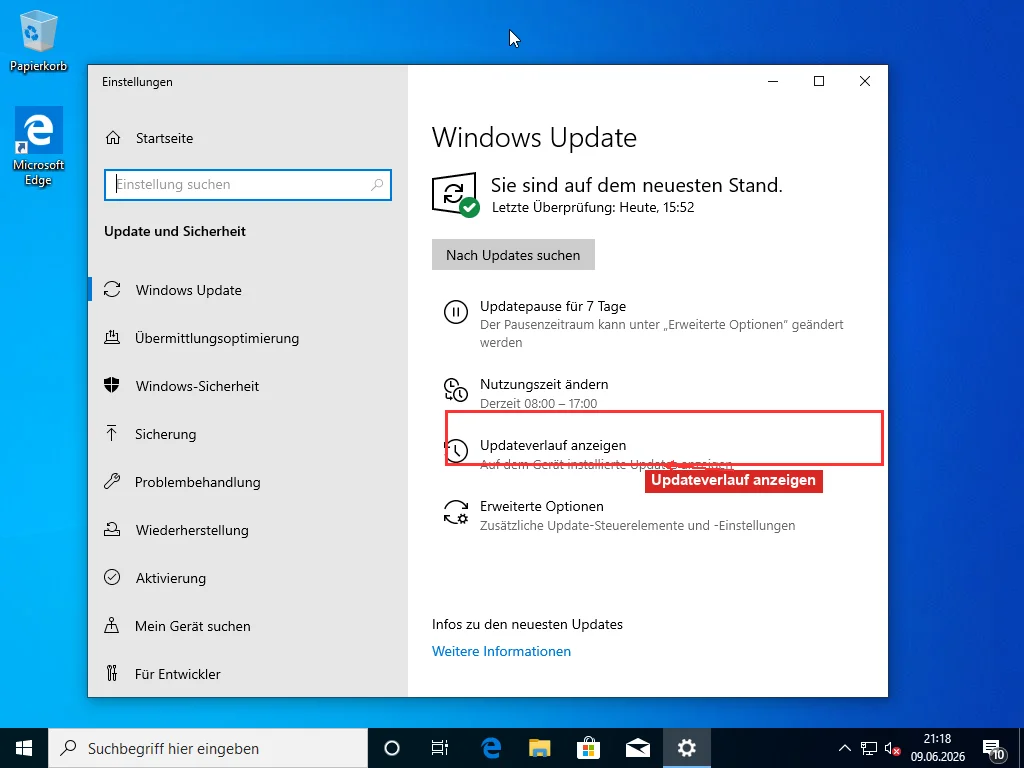Screen dimensions: 1024x768
Task: Open Microsoft Store from taskbar
Action: click(588, 748)
